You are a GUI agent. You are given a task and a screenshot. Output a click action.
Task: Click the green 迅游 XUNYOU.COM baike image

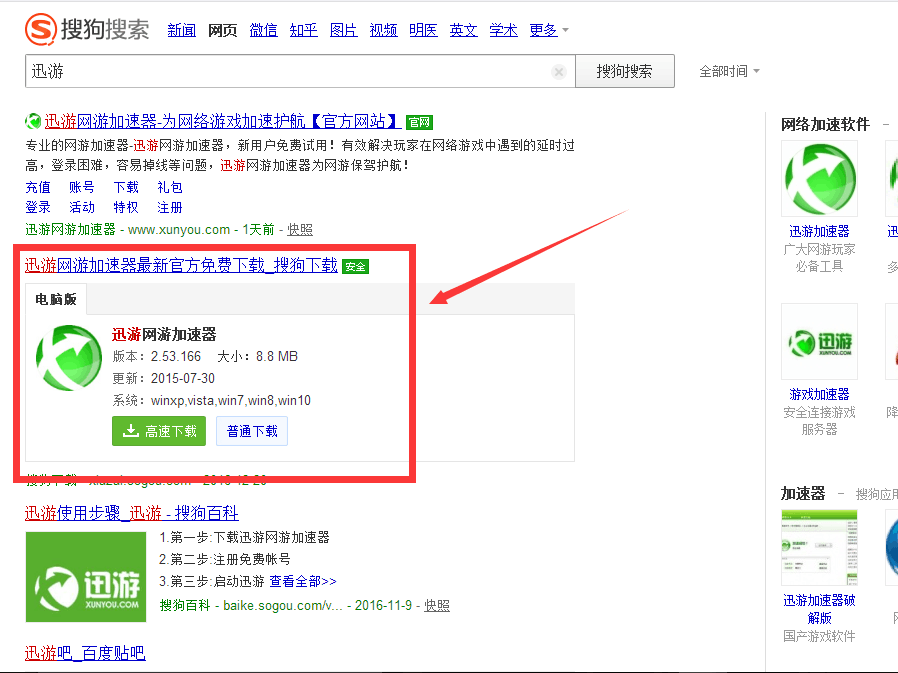(x=86, y=577)
